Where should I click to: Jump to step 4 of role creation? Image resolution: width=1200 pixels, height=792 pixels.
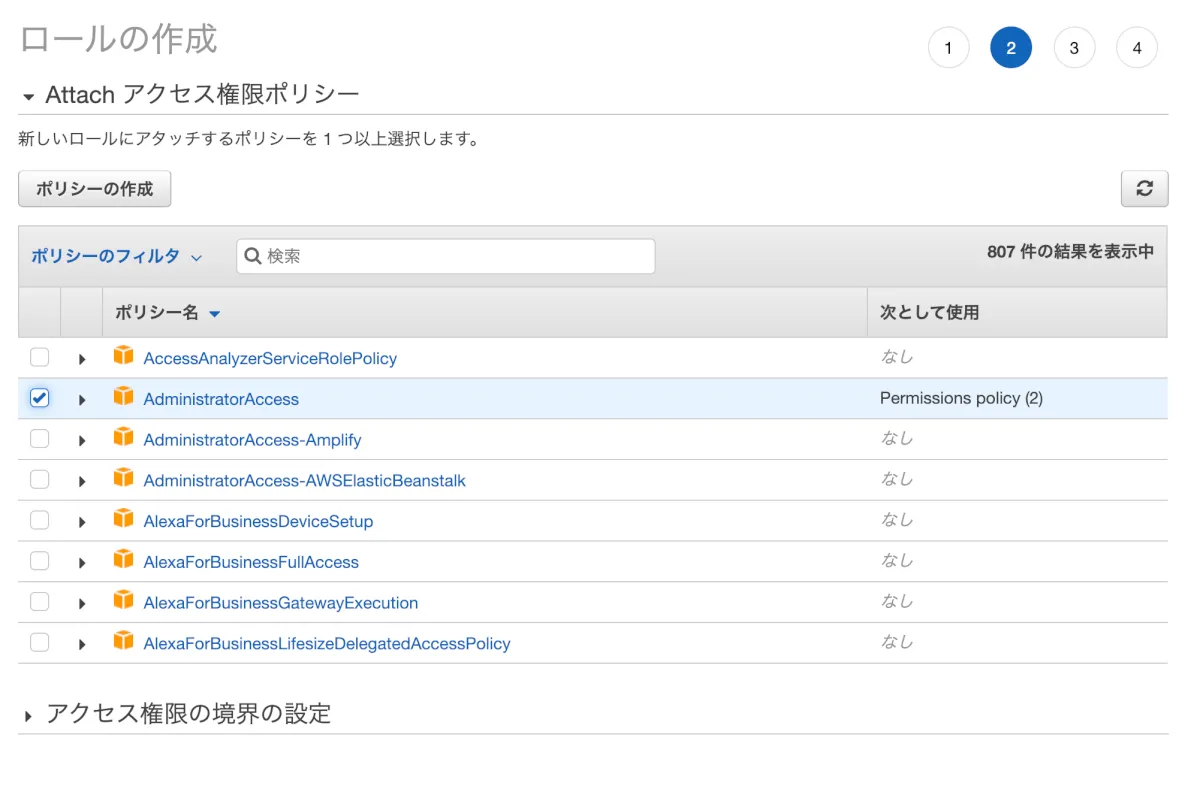point(1137,48)
